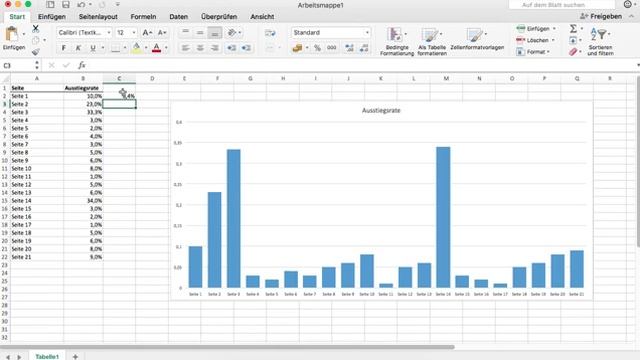Click the increase indent icon
640x360 pixels.
click(x=246, y=48)
